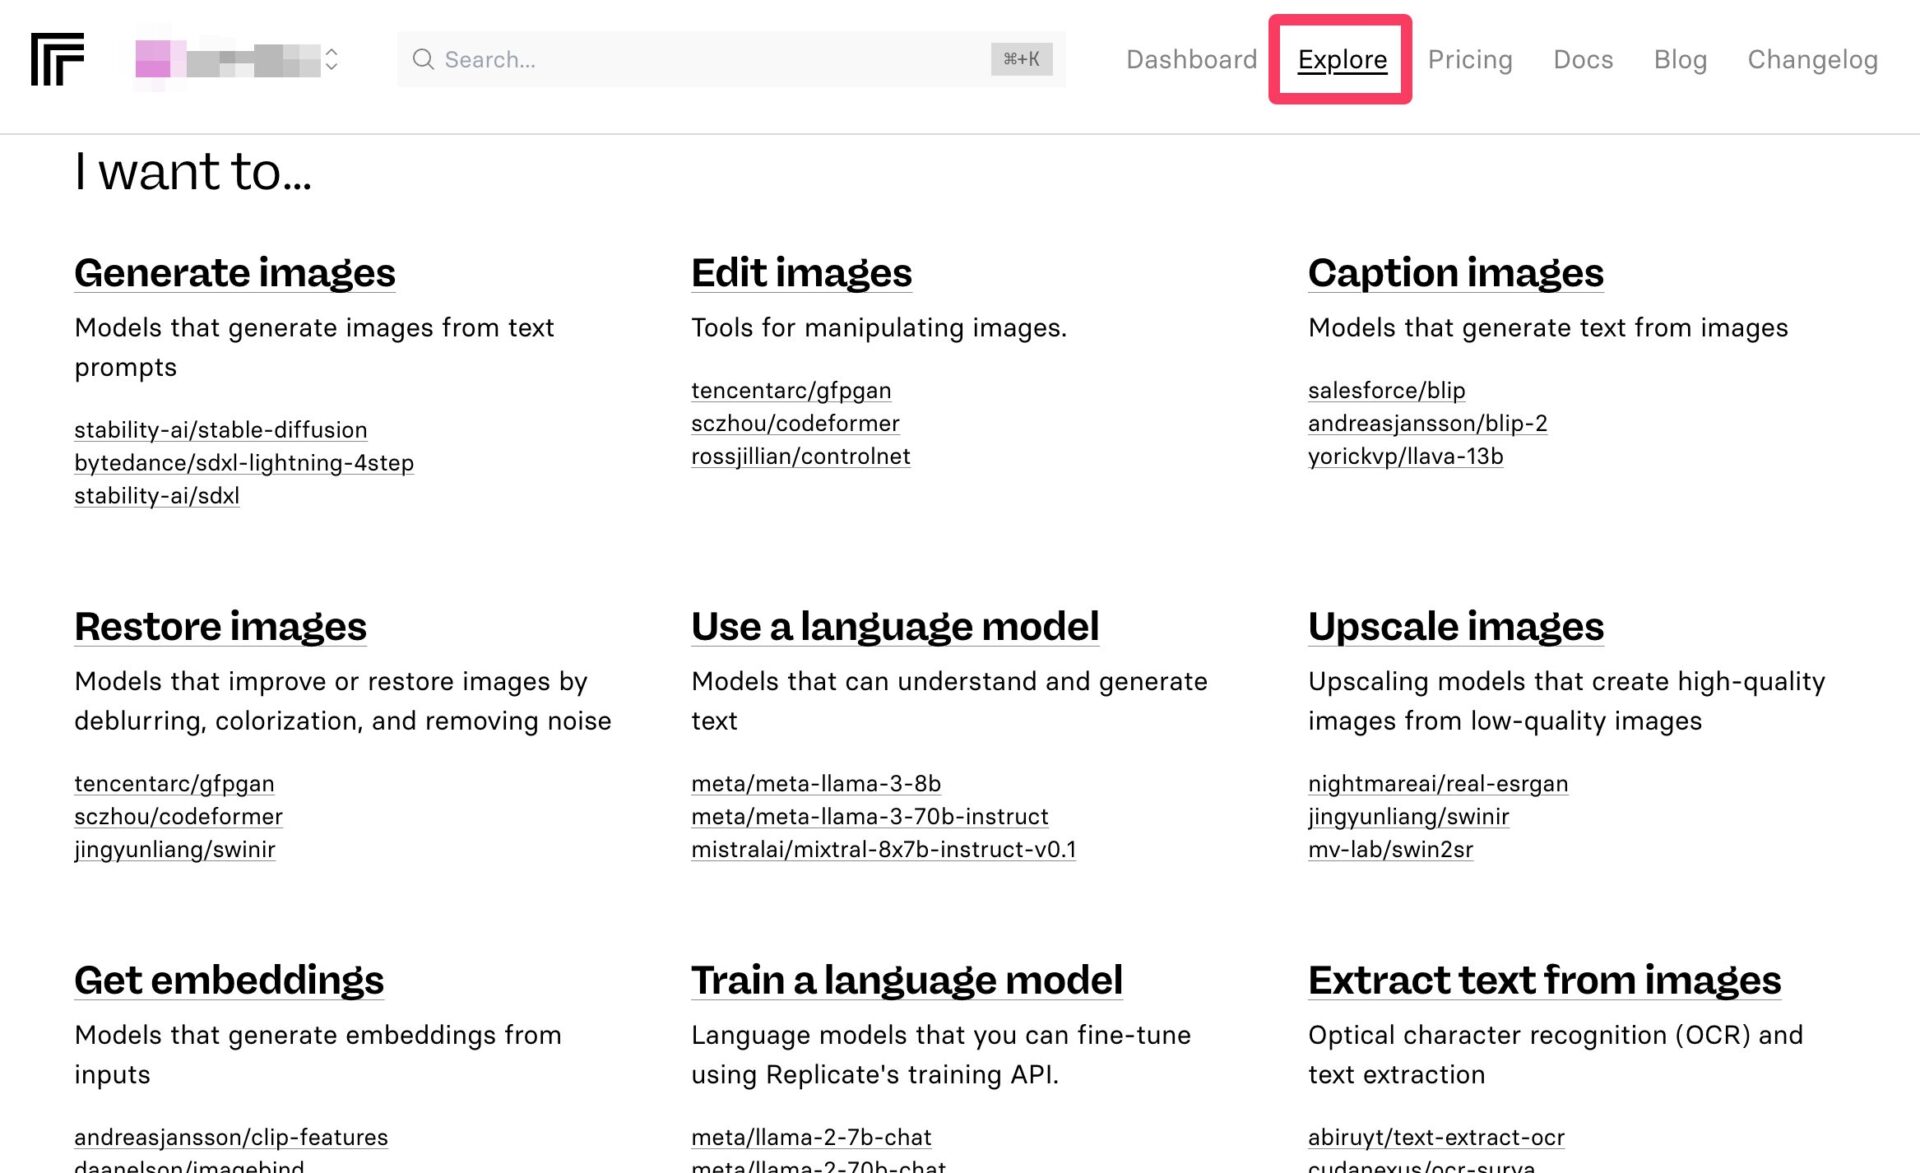Open meta/meta-llama-3-70b-instruct model
This screenshot has width=1920, height=1173.
[x=869, y=816]
